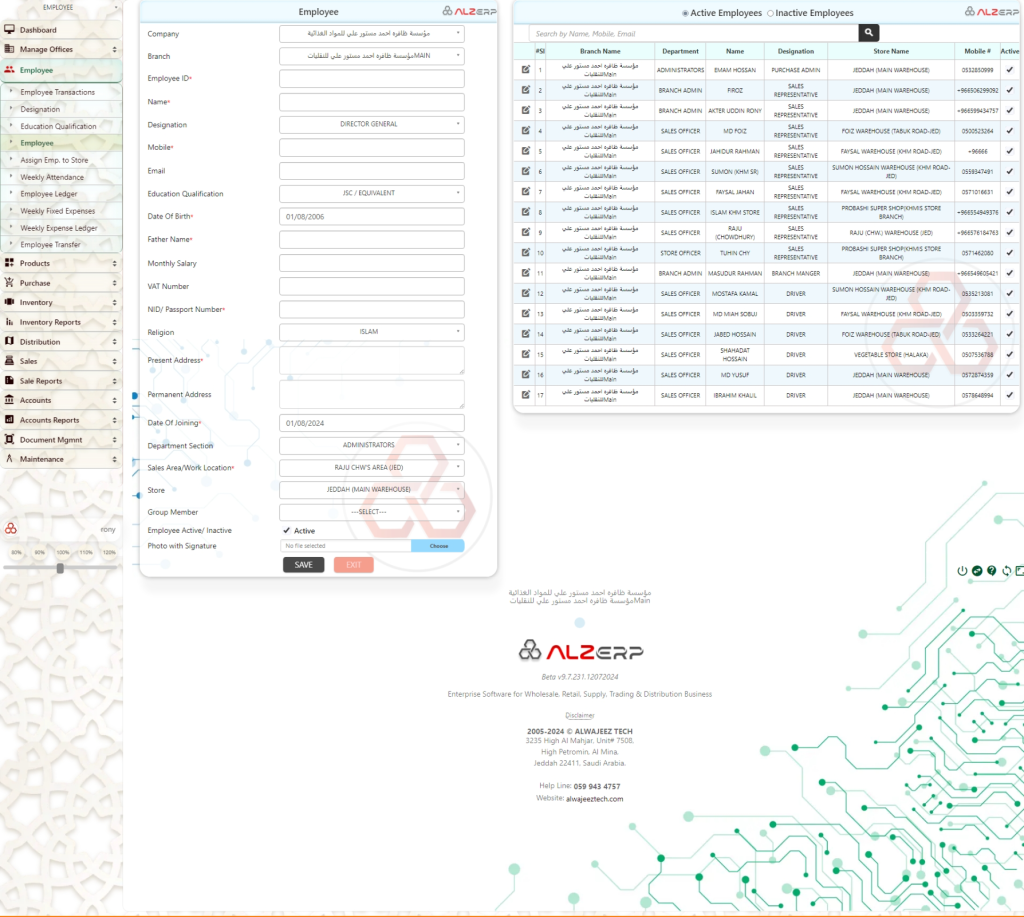Click the refresh arrows icon
Viewport: 1024px width, 917px height.
coord(1006,571)
